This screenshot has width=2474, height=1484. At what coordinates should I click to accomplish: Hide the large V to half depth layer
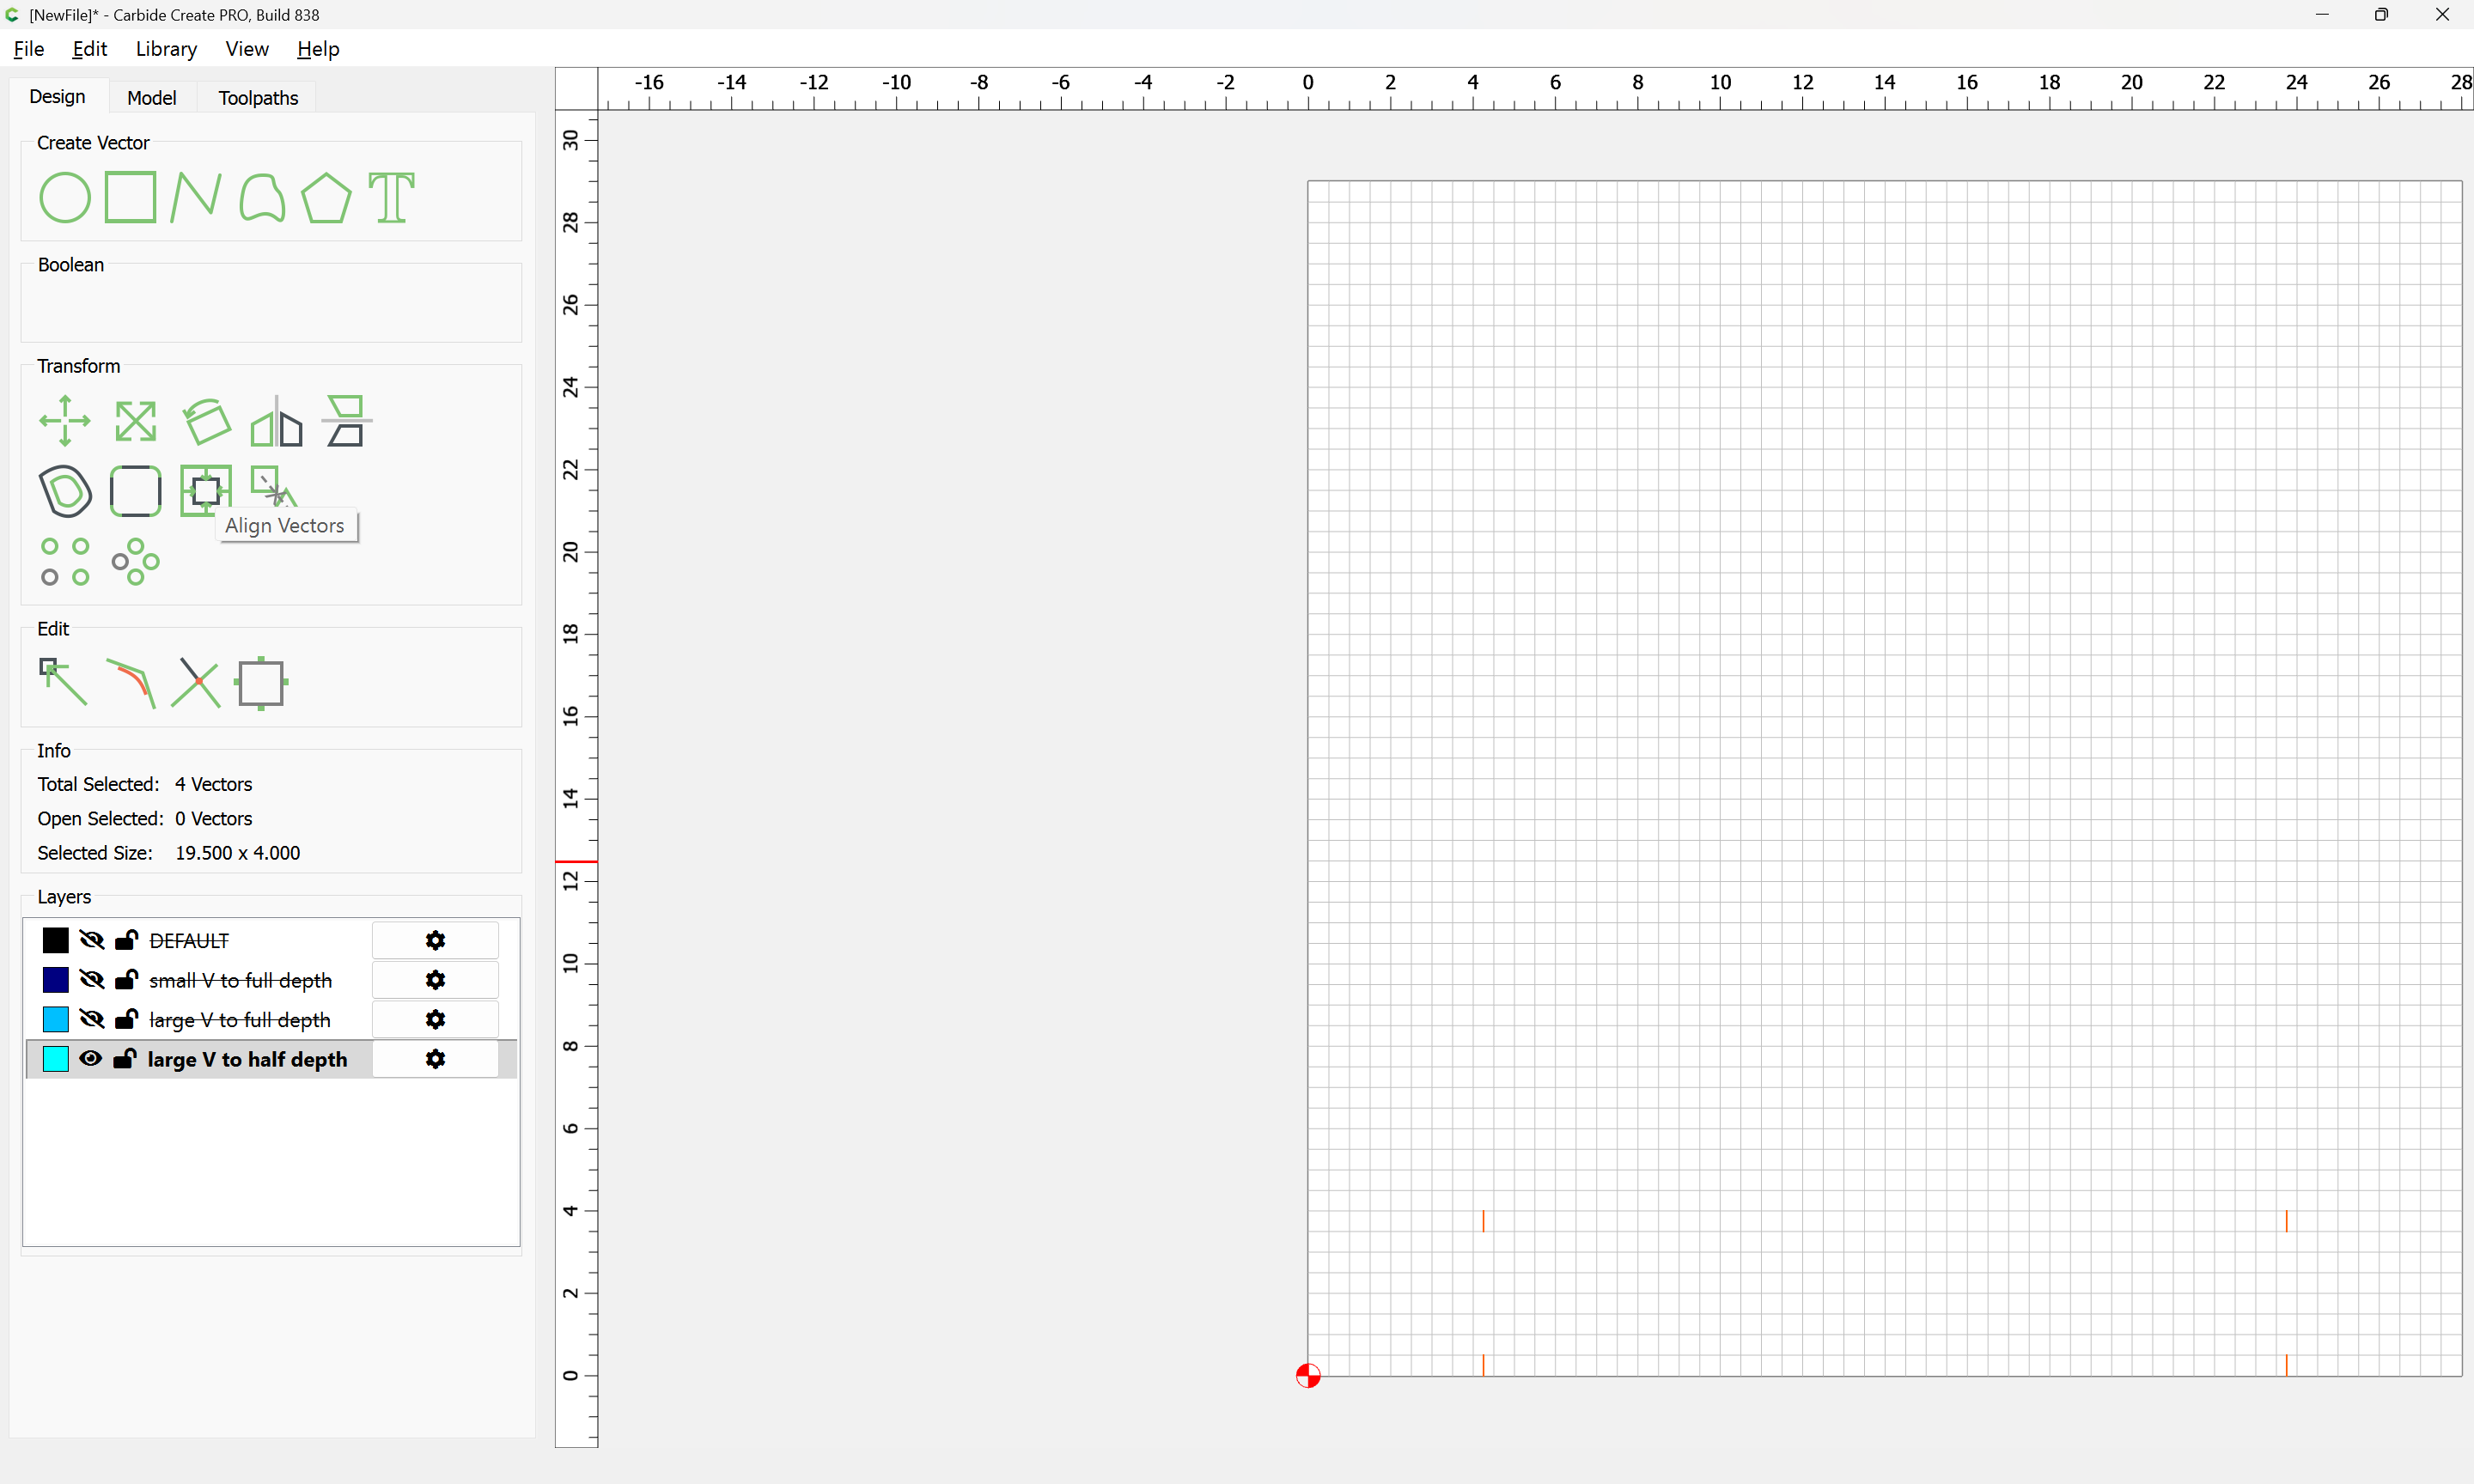pyautogui.click(x=91, y=1059)
